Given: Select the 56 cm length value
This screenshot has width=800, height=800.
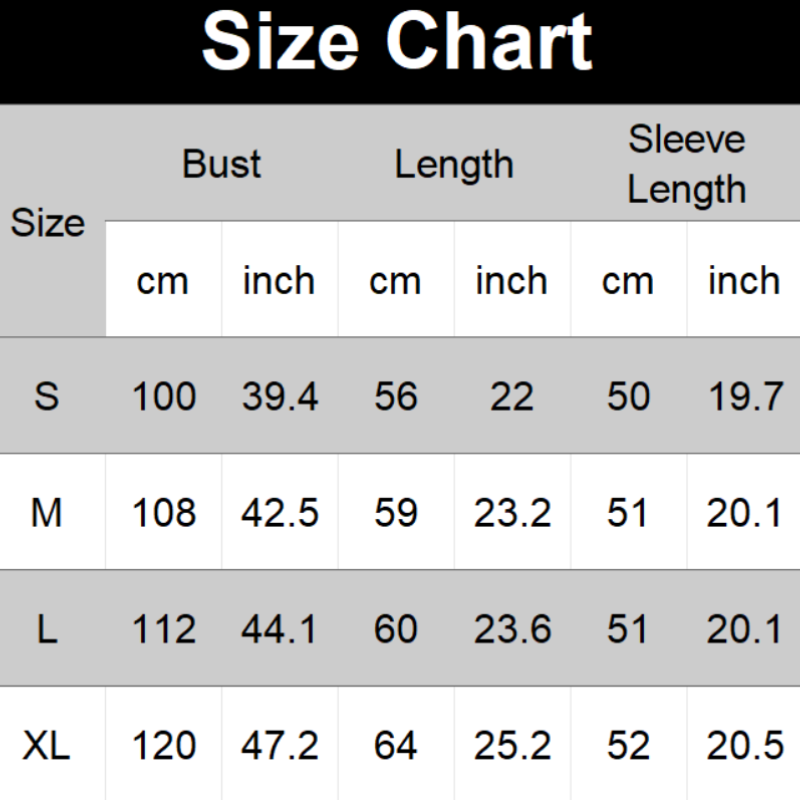Looking at the screenshot, I should click(396, 397).
